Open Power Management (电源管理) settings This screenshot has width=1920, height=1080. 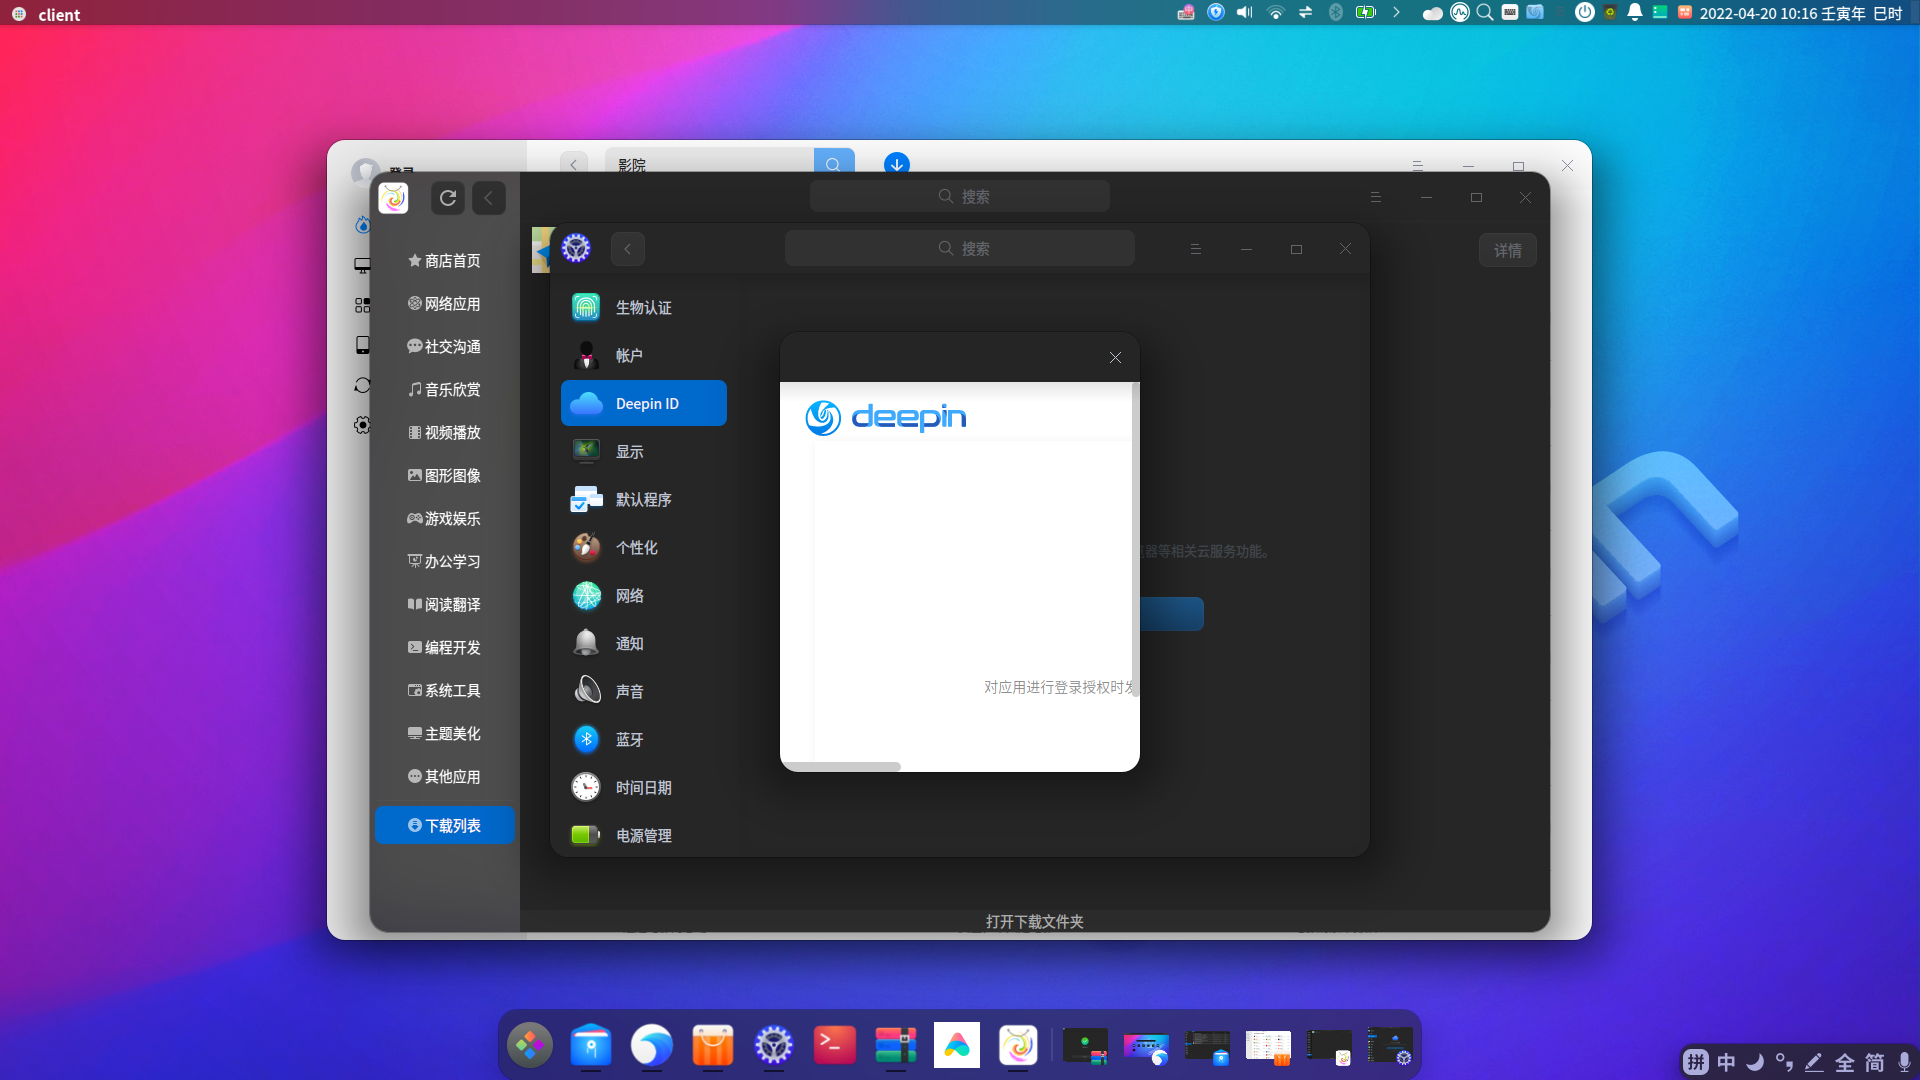pos(643,836)
